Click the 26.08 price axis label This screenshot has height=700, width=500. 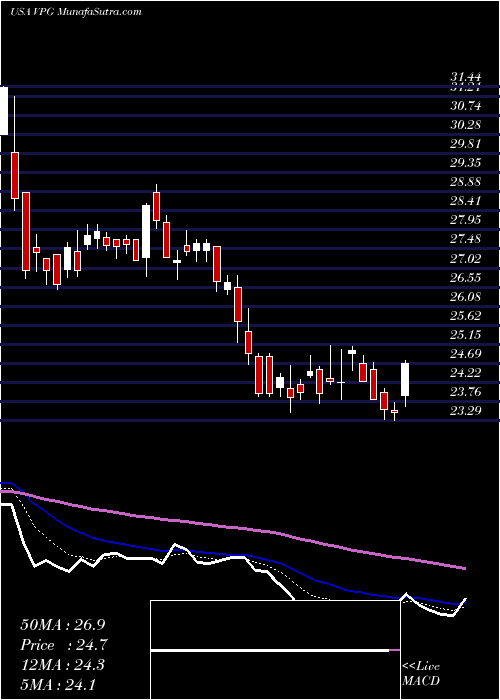(x=466, y=297)
